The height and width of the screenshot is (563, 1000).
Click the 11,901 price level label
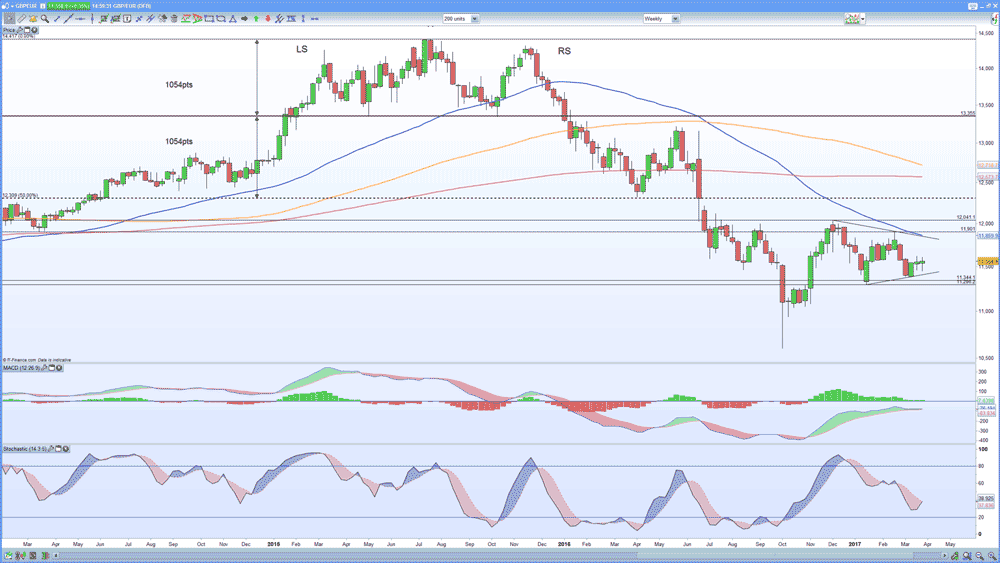click(x=967, y=228)
